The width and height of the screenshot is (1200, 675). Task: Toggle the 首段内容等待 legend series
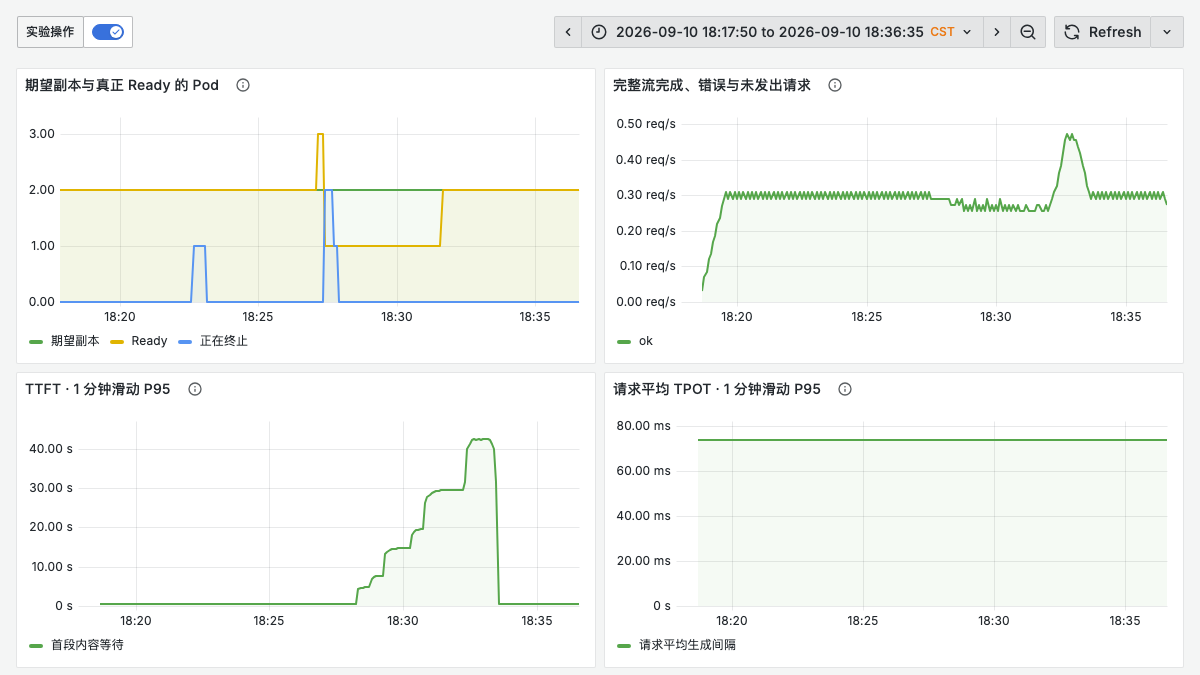[x=87, y=645]
